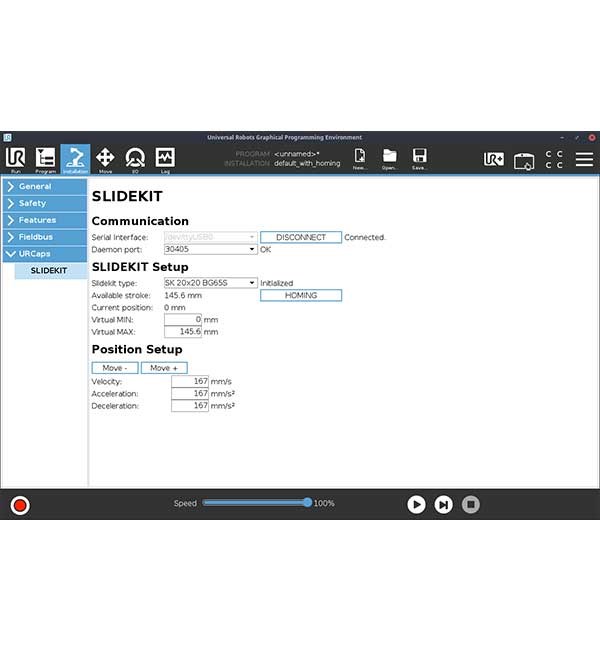Open the Slidekit type dropdown

pos(211,283)
